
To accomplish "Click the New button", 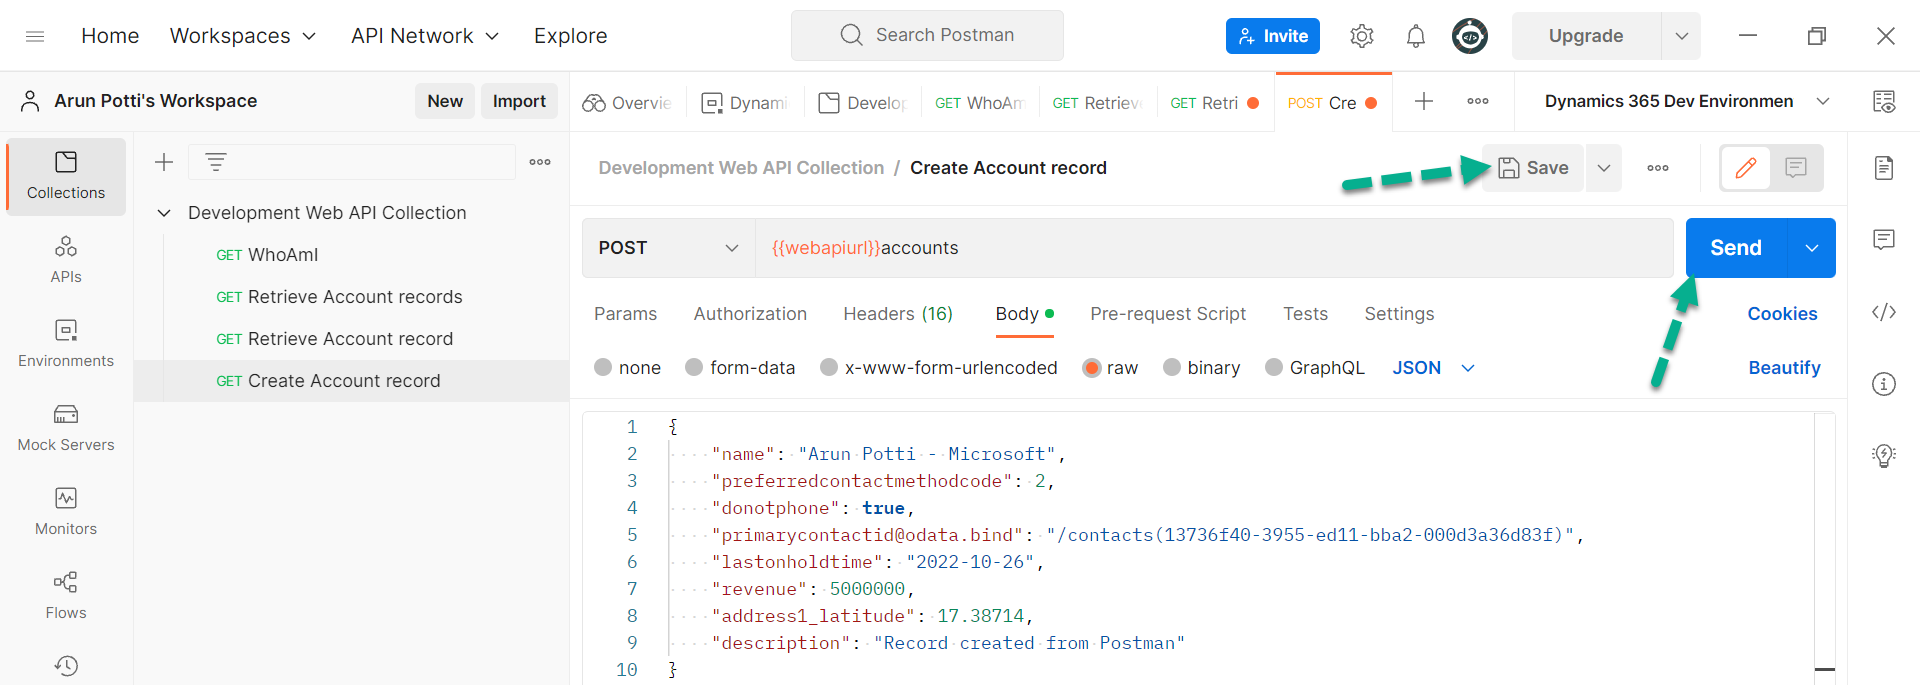I will pyautogui.click(x=445, y=101).
